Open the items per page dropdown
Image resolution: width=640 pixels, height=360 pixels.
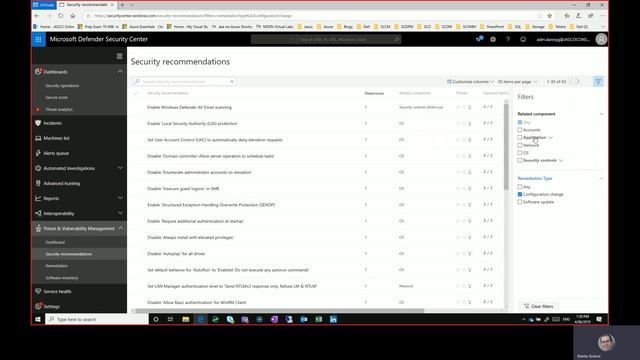517,82
